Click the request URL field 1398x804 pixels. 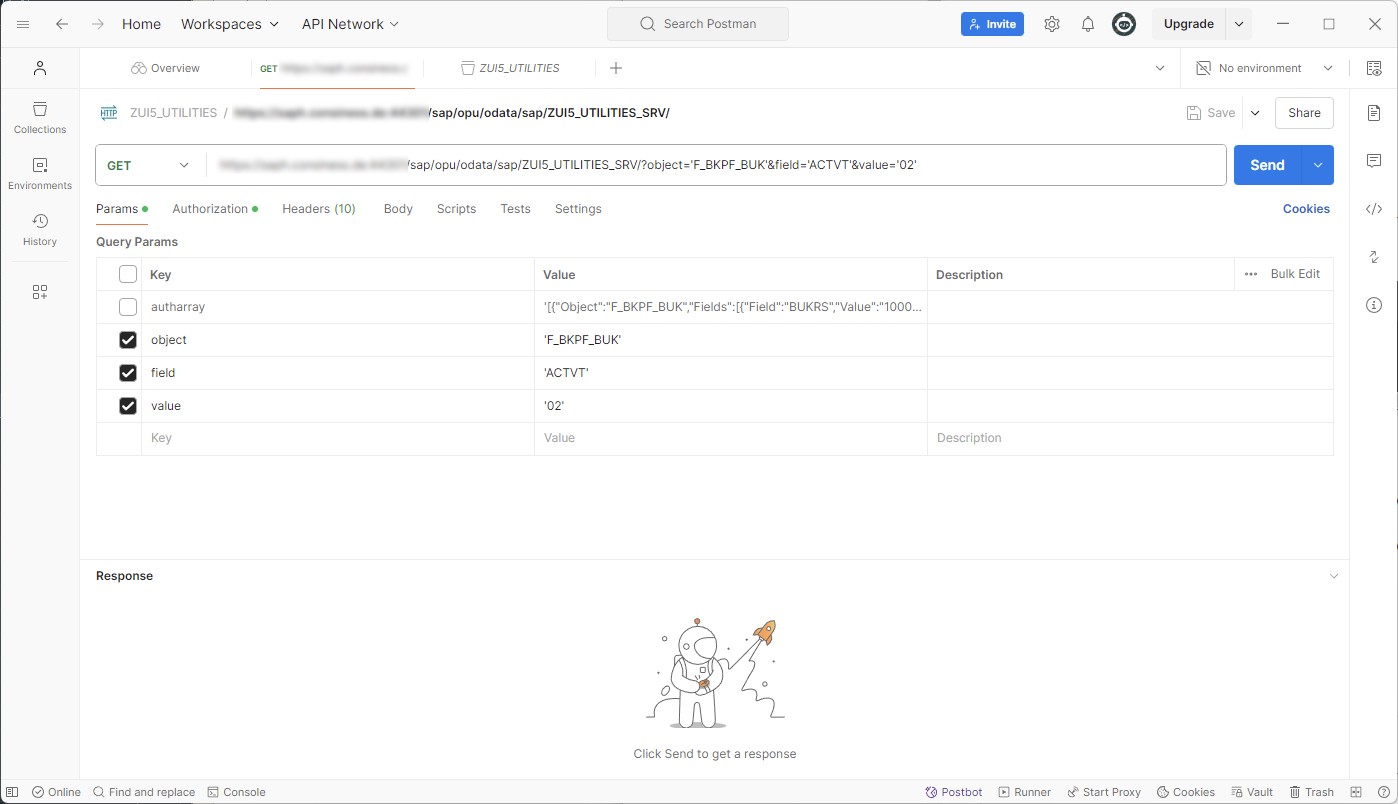tap(715, 165)
